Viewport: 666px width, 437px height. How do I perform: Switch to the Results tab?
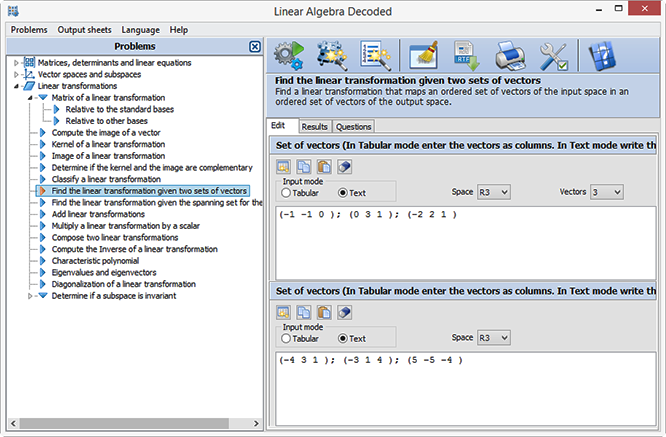coord(315,127)
